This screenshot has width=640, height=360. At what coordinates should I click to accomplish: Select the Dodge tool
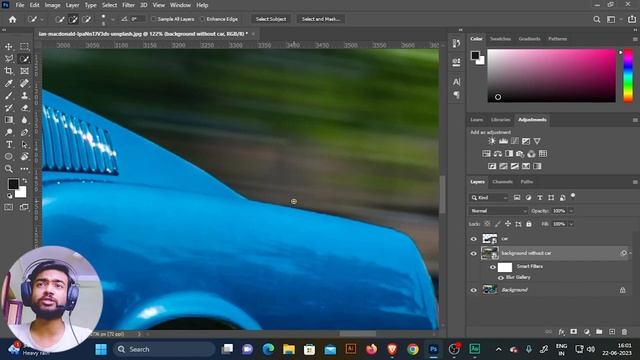[x=9, y=132]
